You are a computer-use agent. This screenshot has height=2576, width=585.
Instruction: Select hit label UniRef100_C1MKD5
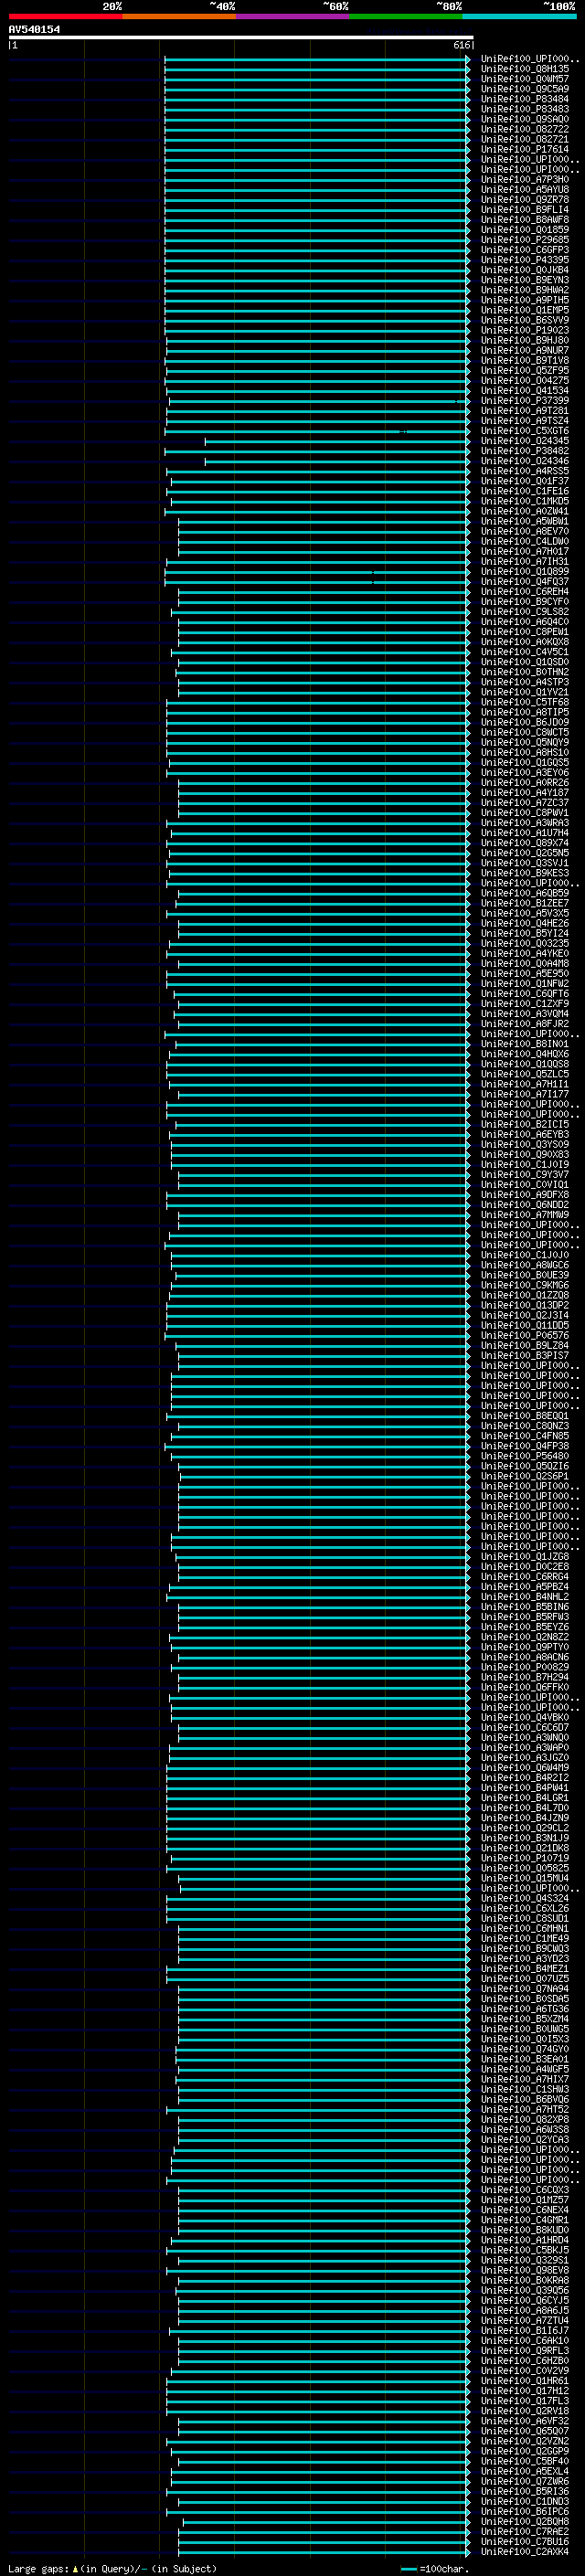525,501
